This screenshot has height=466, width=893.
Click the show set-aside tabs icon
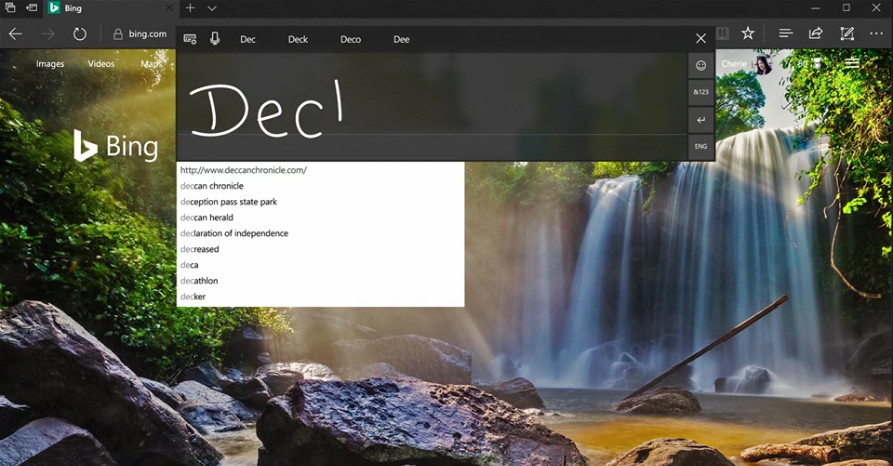[10, 7]
